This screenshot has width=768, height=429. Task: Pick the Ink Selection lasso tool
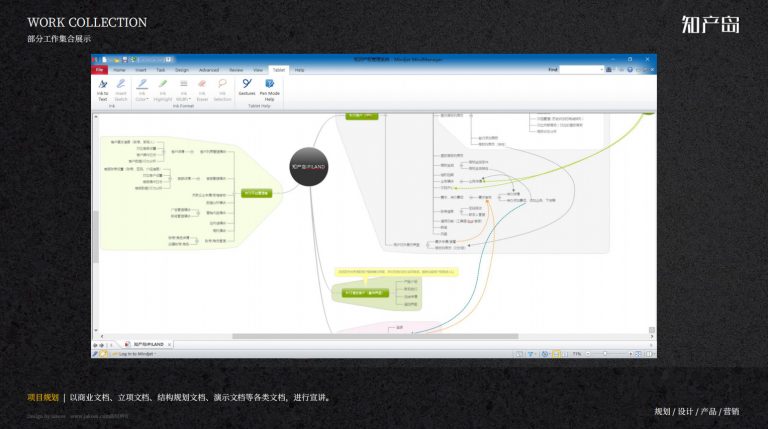point(222,90)
